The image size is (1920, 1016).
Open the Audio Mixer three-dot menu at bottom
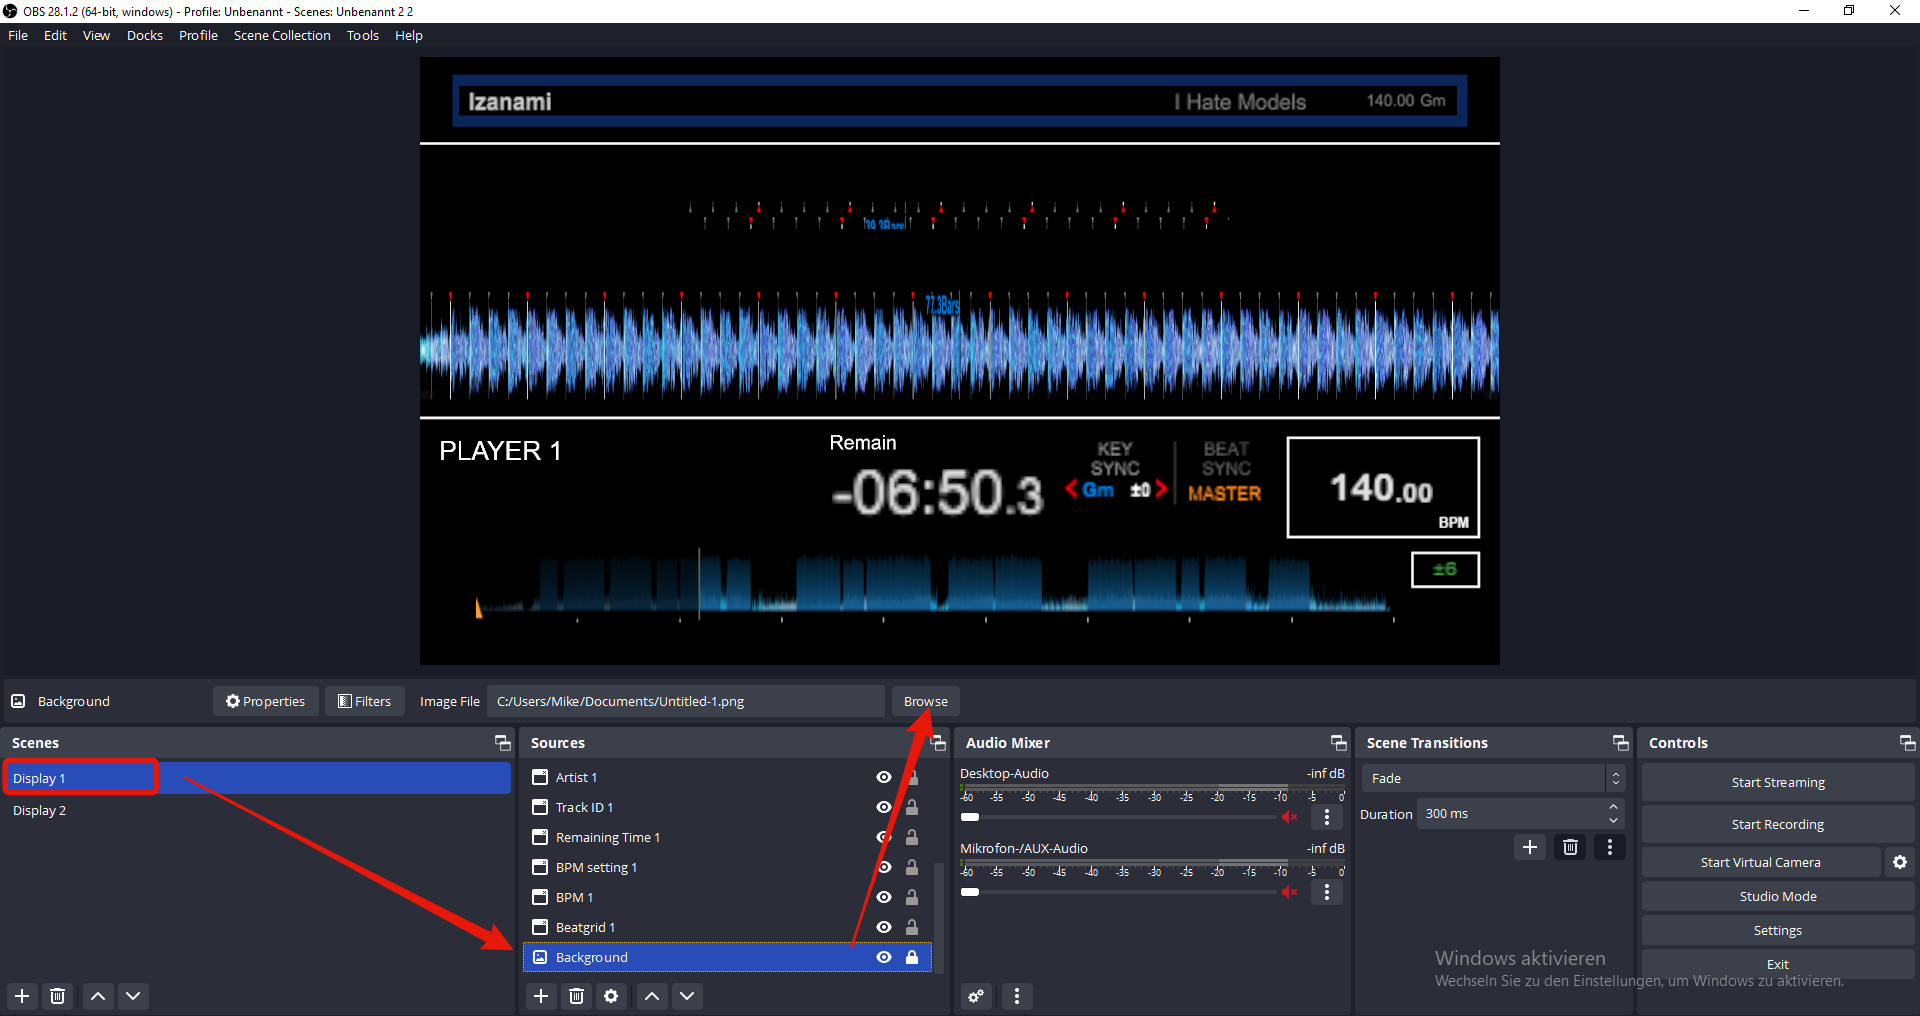(1017, 996)
